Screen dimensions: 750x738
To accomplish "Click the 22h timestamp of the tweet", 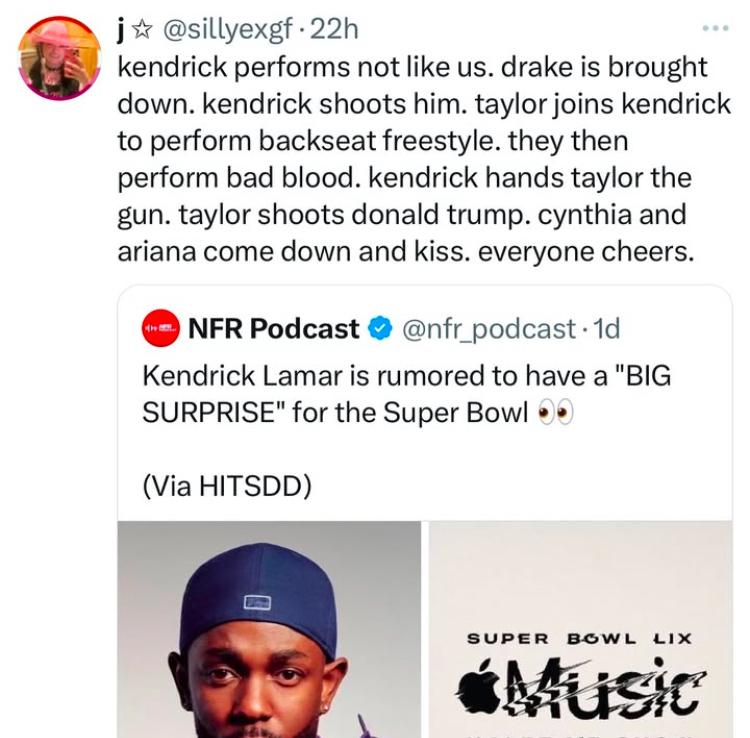I will pos(334,30).
